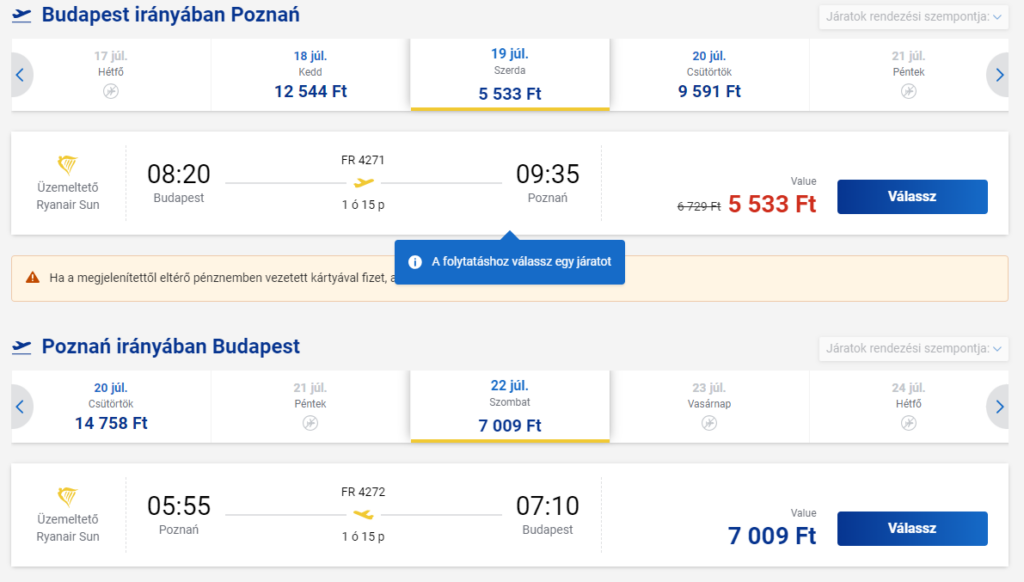
Task: Click the plane icon on FR 4271 route line
Action: click(364, 183)
